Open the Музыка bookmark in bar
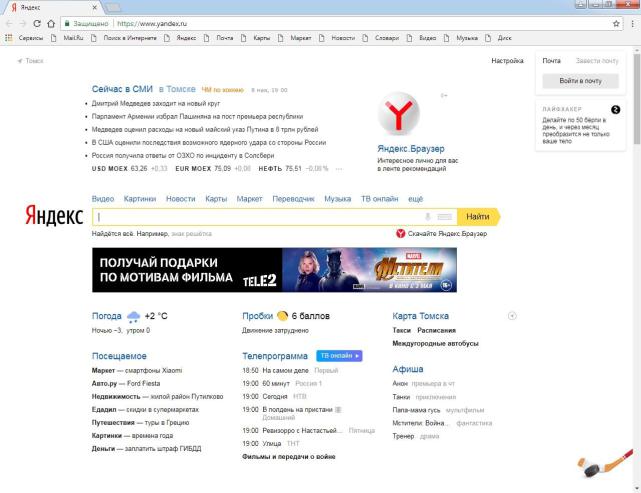Viewport: 641px width, 493px height. tap(467, 38)
